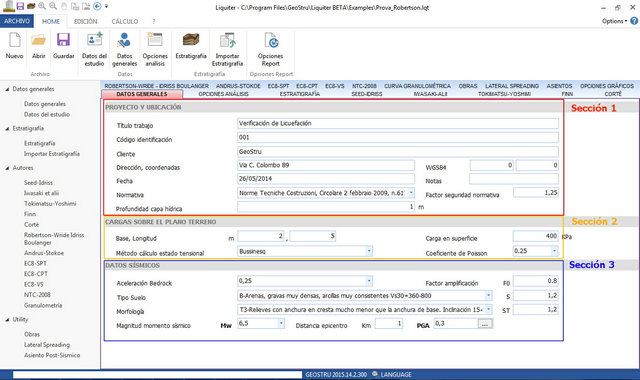Click the Fecha input field
640x380 pixels.
[326, 179]
